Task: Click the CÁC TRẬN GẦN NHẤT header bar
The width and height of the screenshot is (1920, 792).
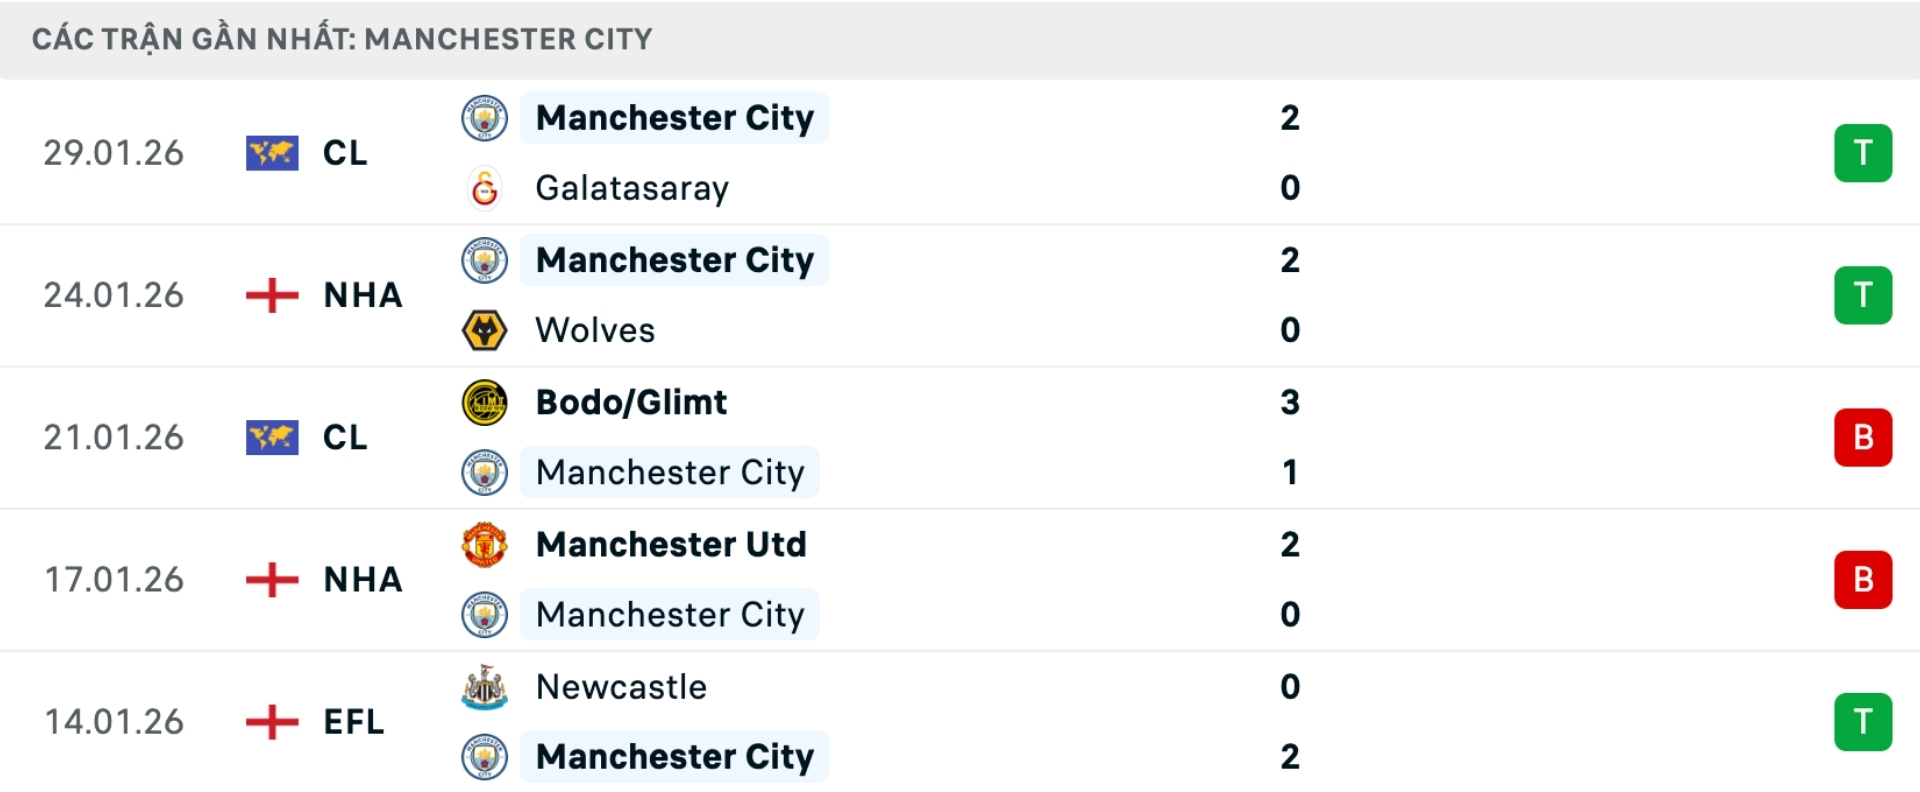Action: (342, 39)
